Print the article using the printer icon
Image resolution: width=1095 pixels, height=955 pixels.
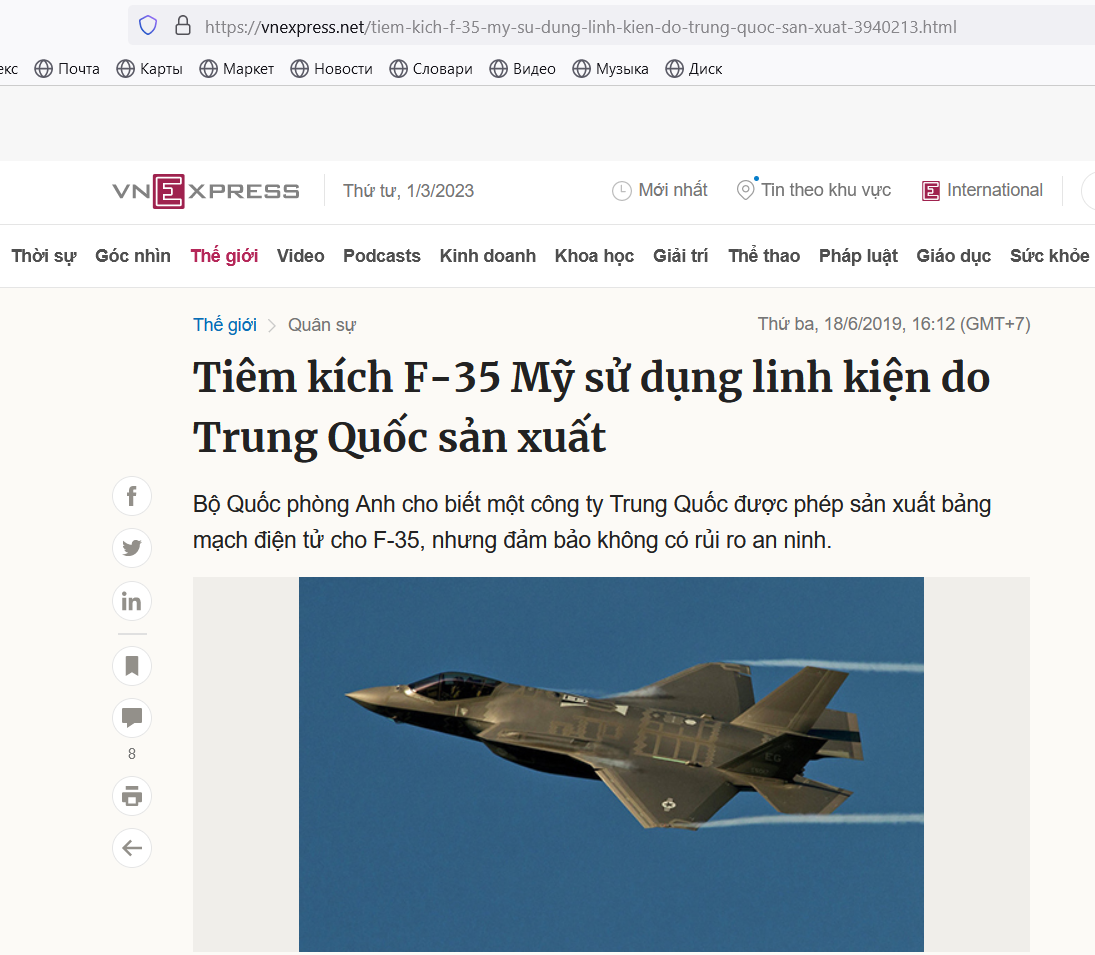pos(131,796)
